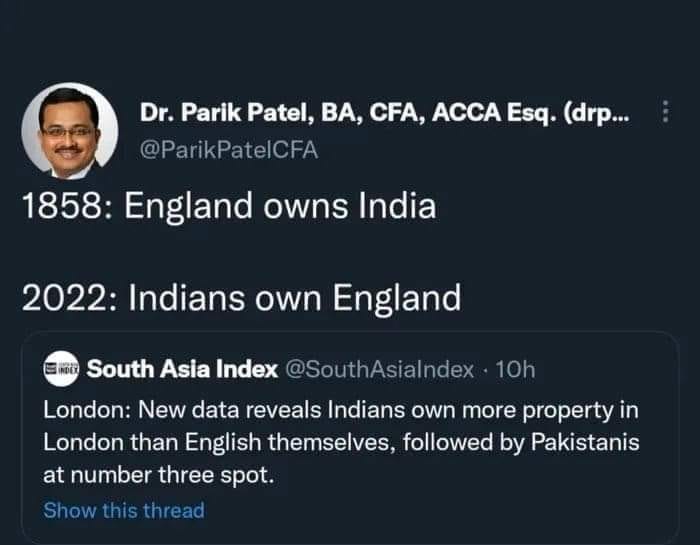Click the quoted line 'at number three spot.'
The width and height of the screenshot is (700, 545).
pyautogui.click(x=158, y=476)
